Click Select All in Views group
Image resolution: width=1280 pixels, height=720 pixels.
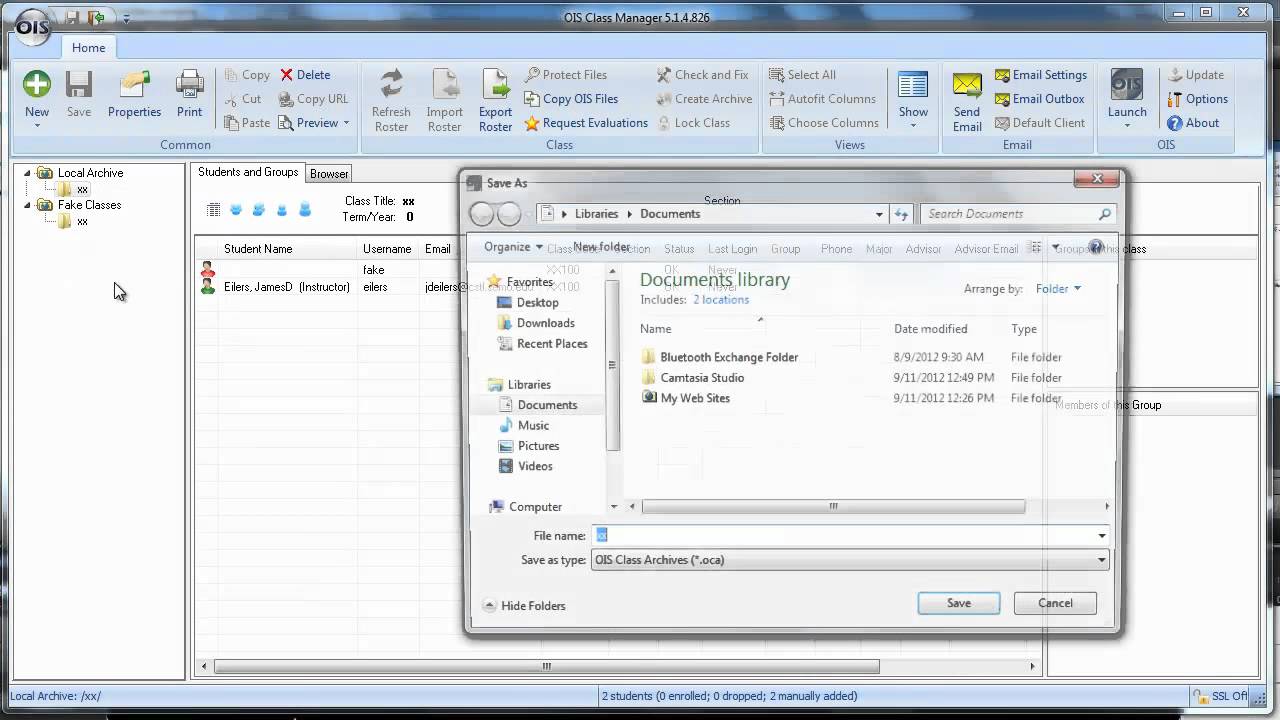802,75
